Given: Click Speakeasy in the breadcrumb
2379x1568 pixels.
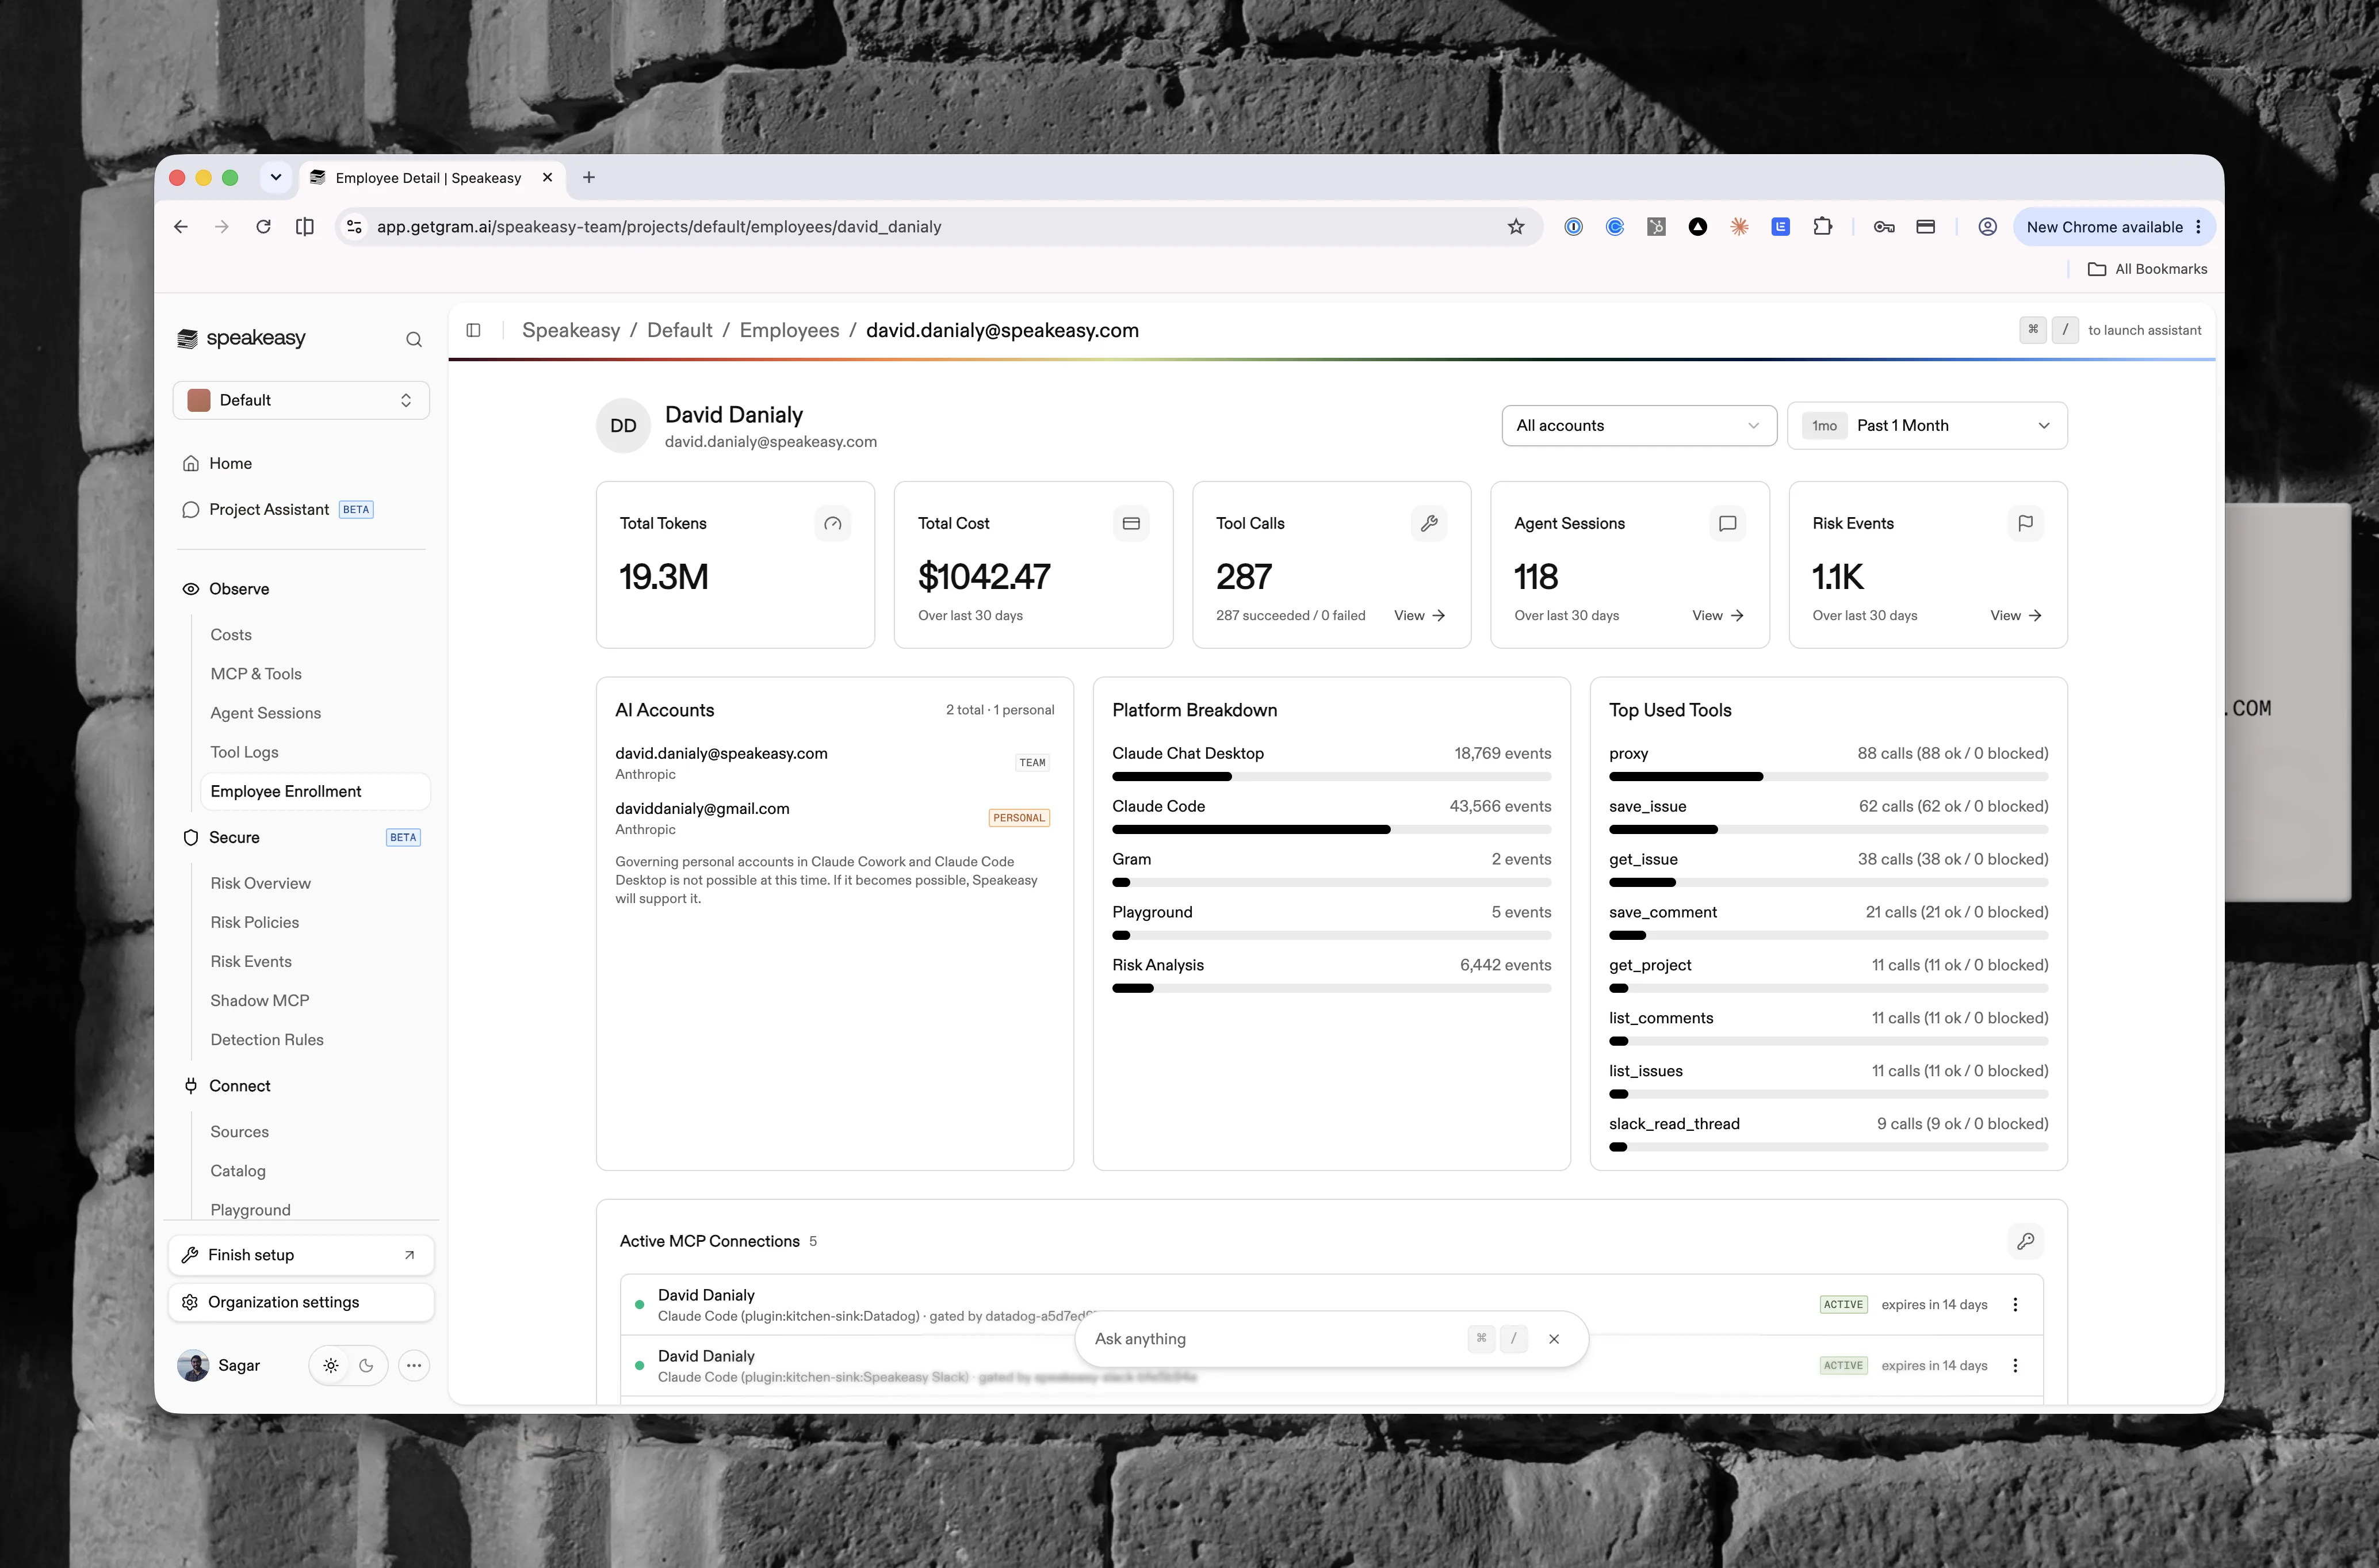Looking at the screenshot, I should pyautogui.click(x=571, y=330).
